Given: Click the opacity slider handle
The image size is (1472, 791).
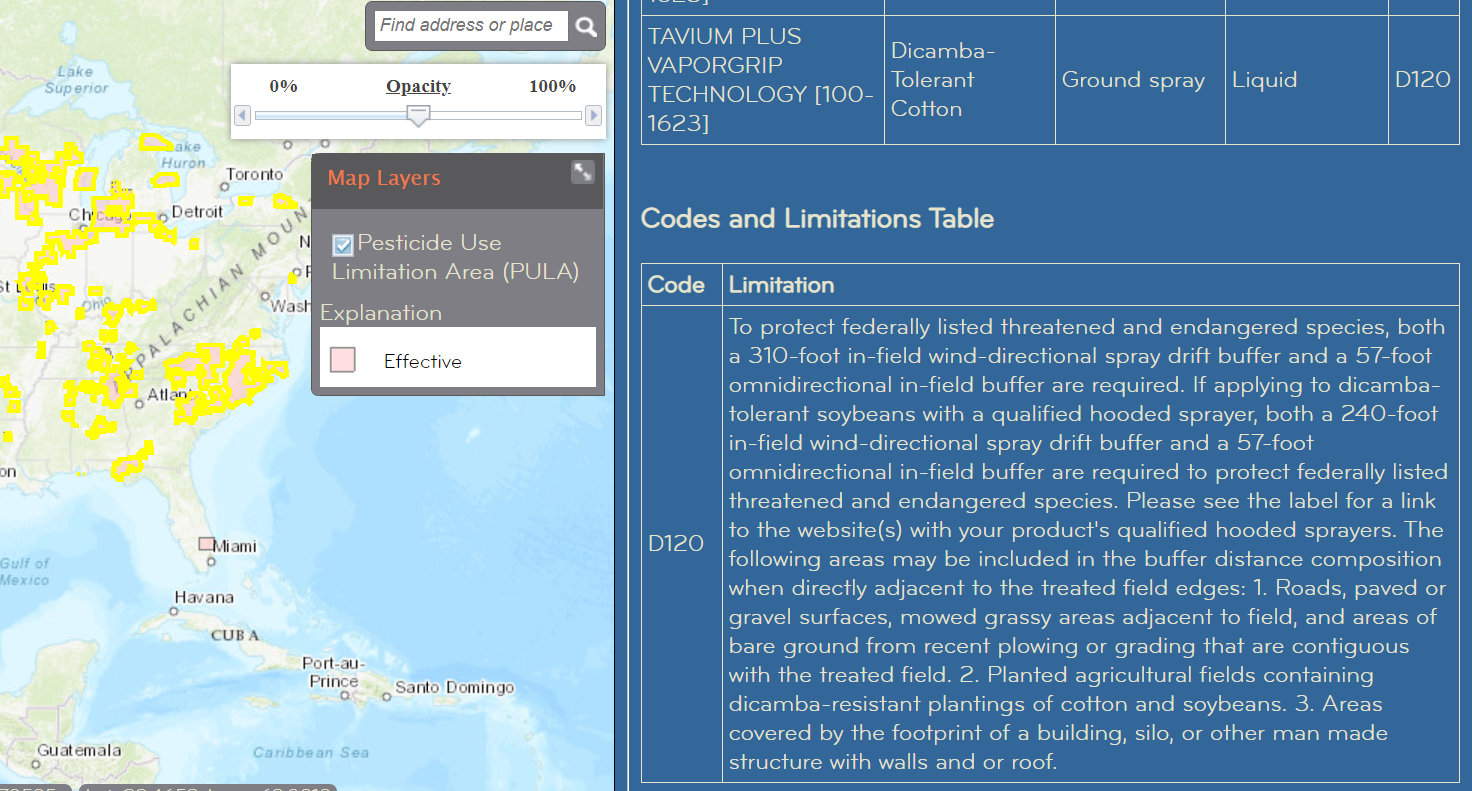Looking at the screenshot, I should click(x=419, y=116).
